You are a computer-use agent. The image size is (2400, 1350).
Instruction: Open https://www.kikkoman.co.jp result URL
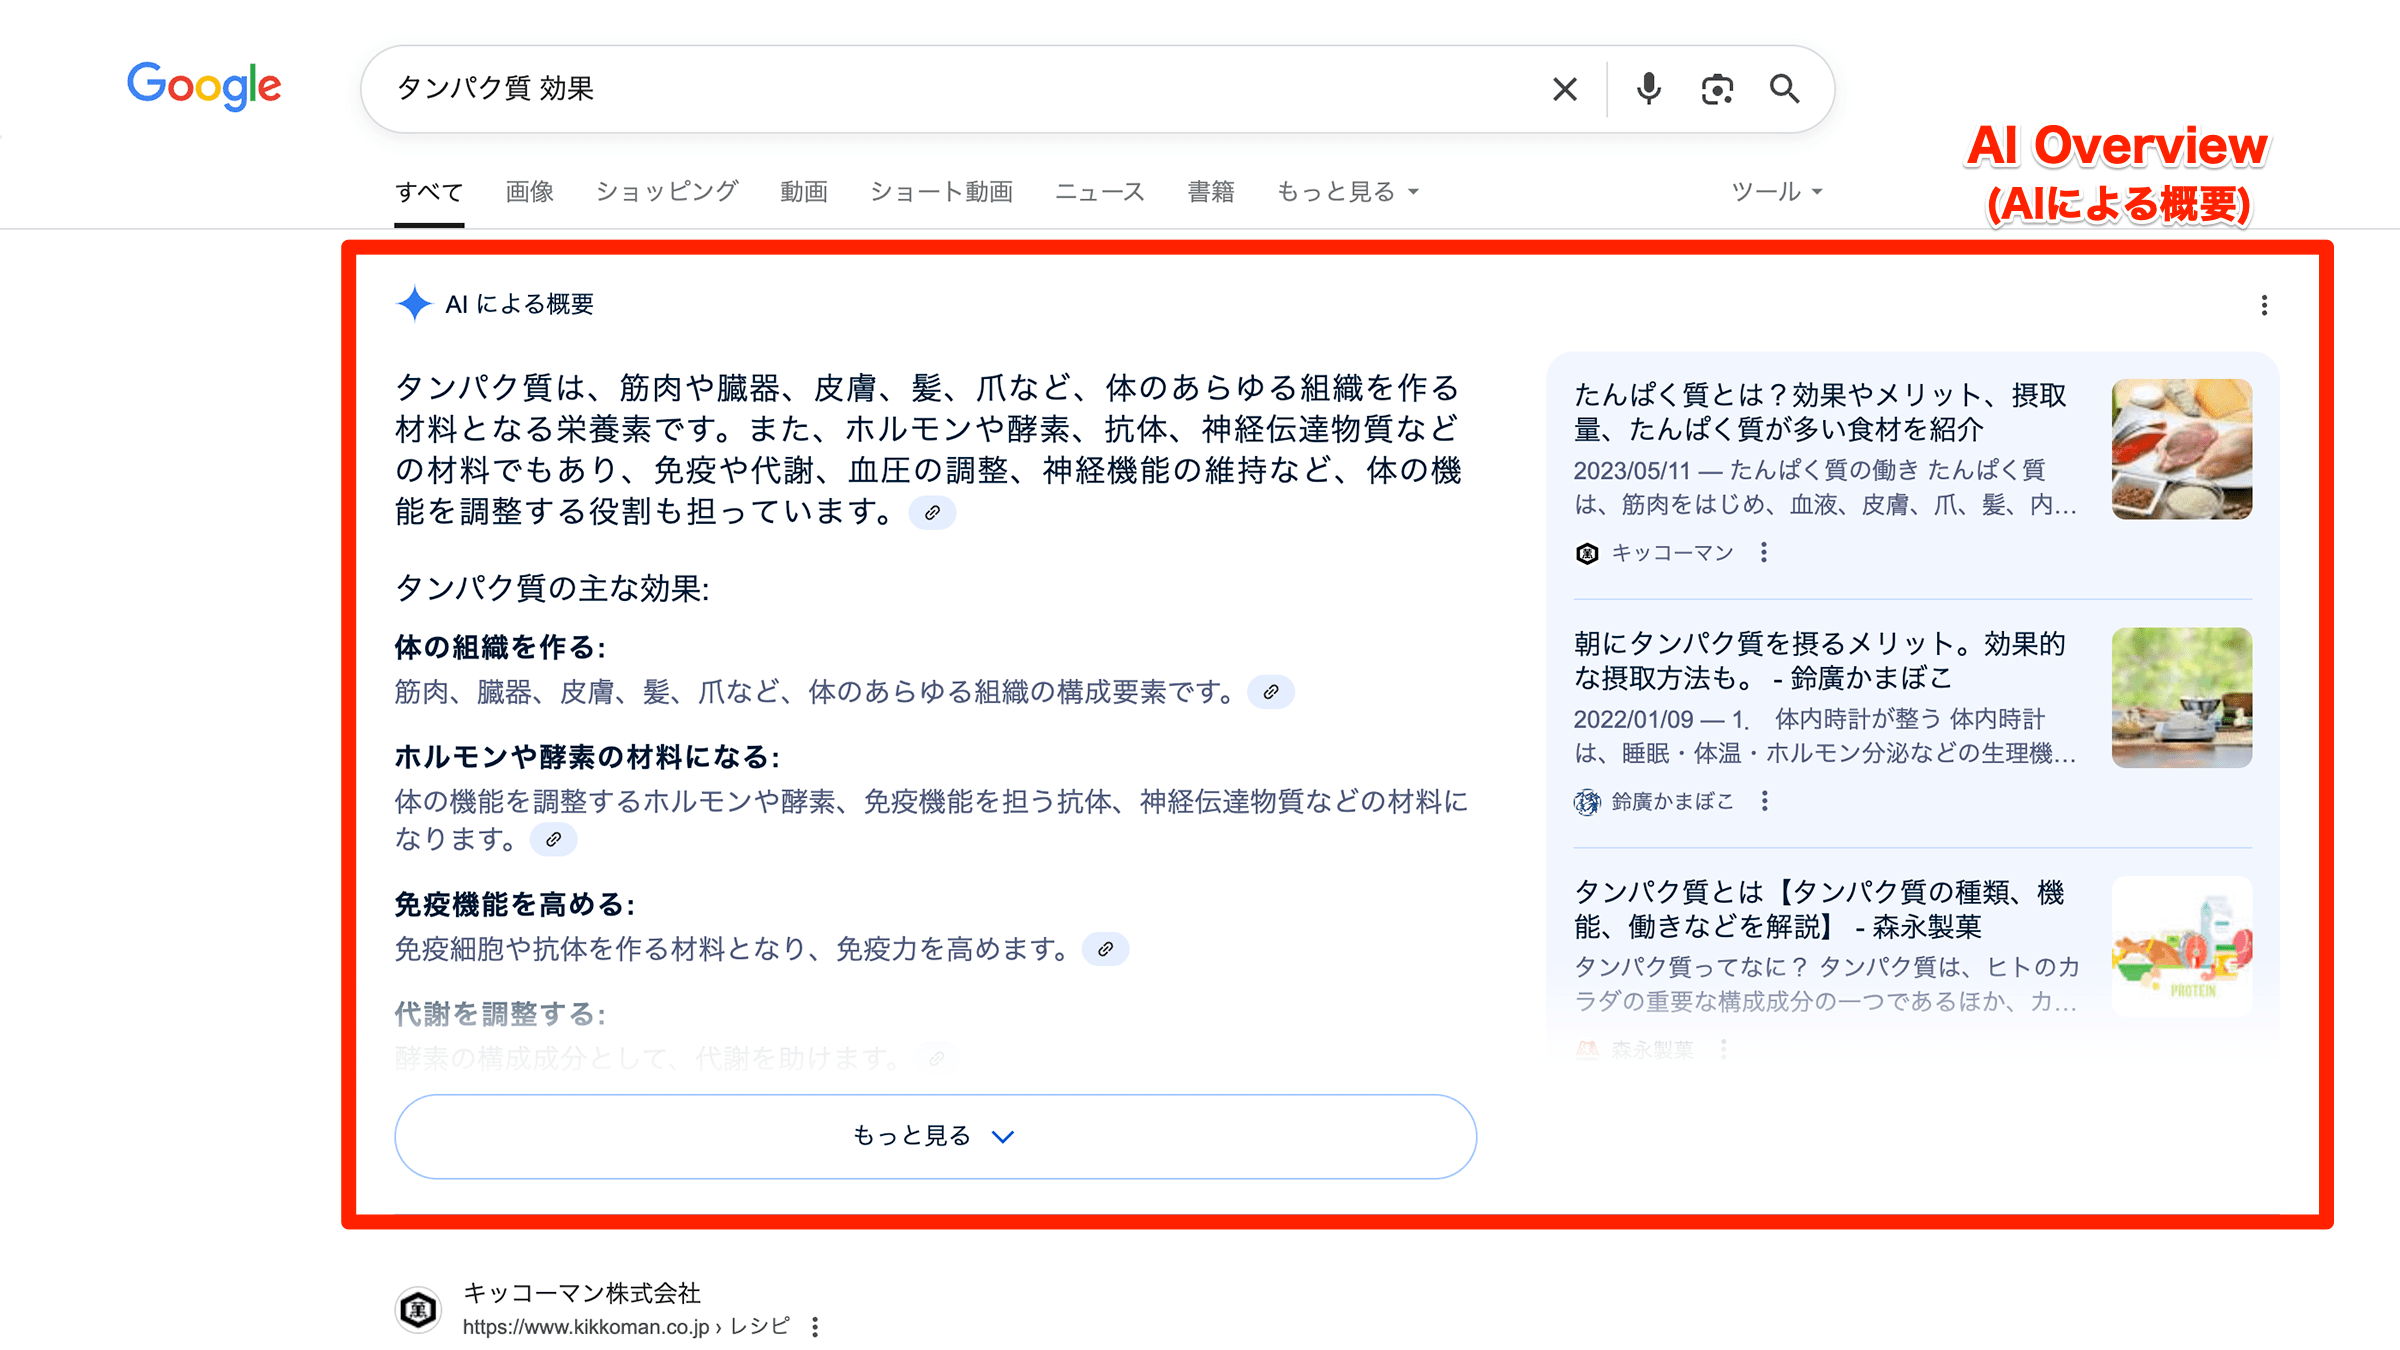[626, 1327]
